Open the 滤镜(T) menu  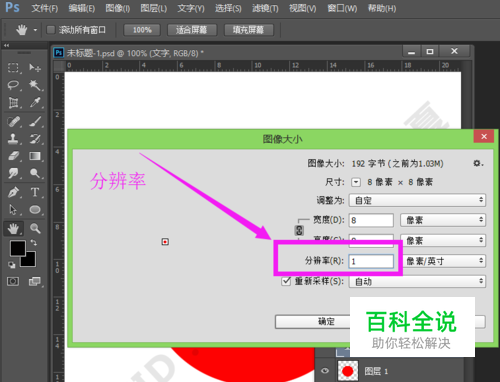tap(265, 8)
